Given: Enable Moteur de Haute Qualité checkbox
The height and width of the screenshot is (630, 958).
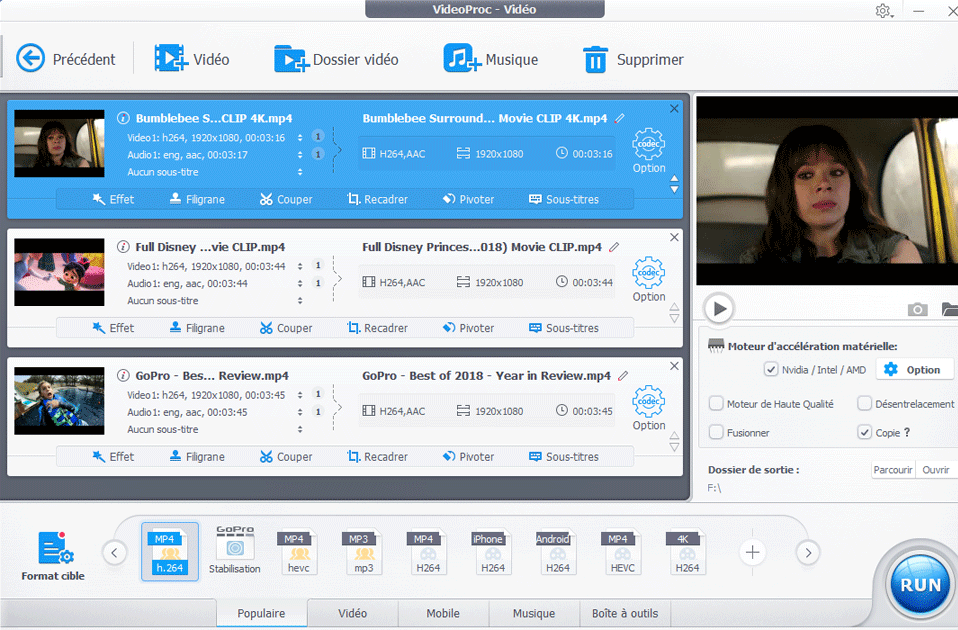Looking at the screenshot, I should (716, 404).
